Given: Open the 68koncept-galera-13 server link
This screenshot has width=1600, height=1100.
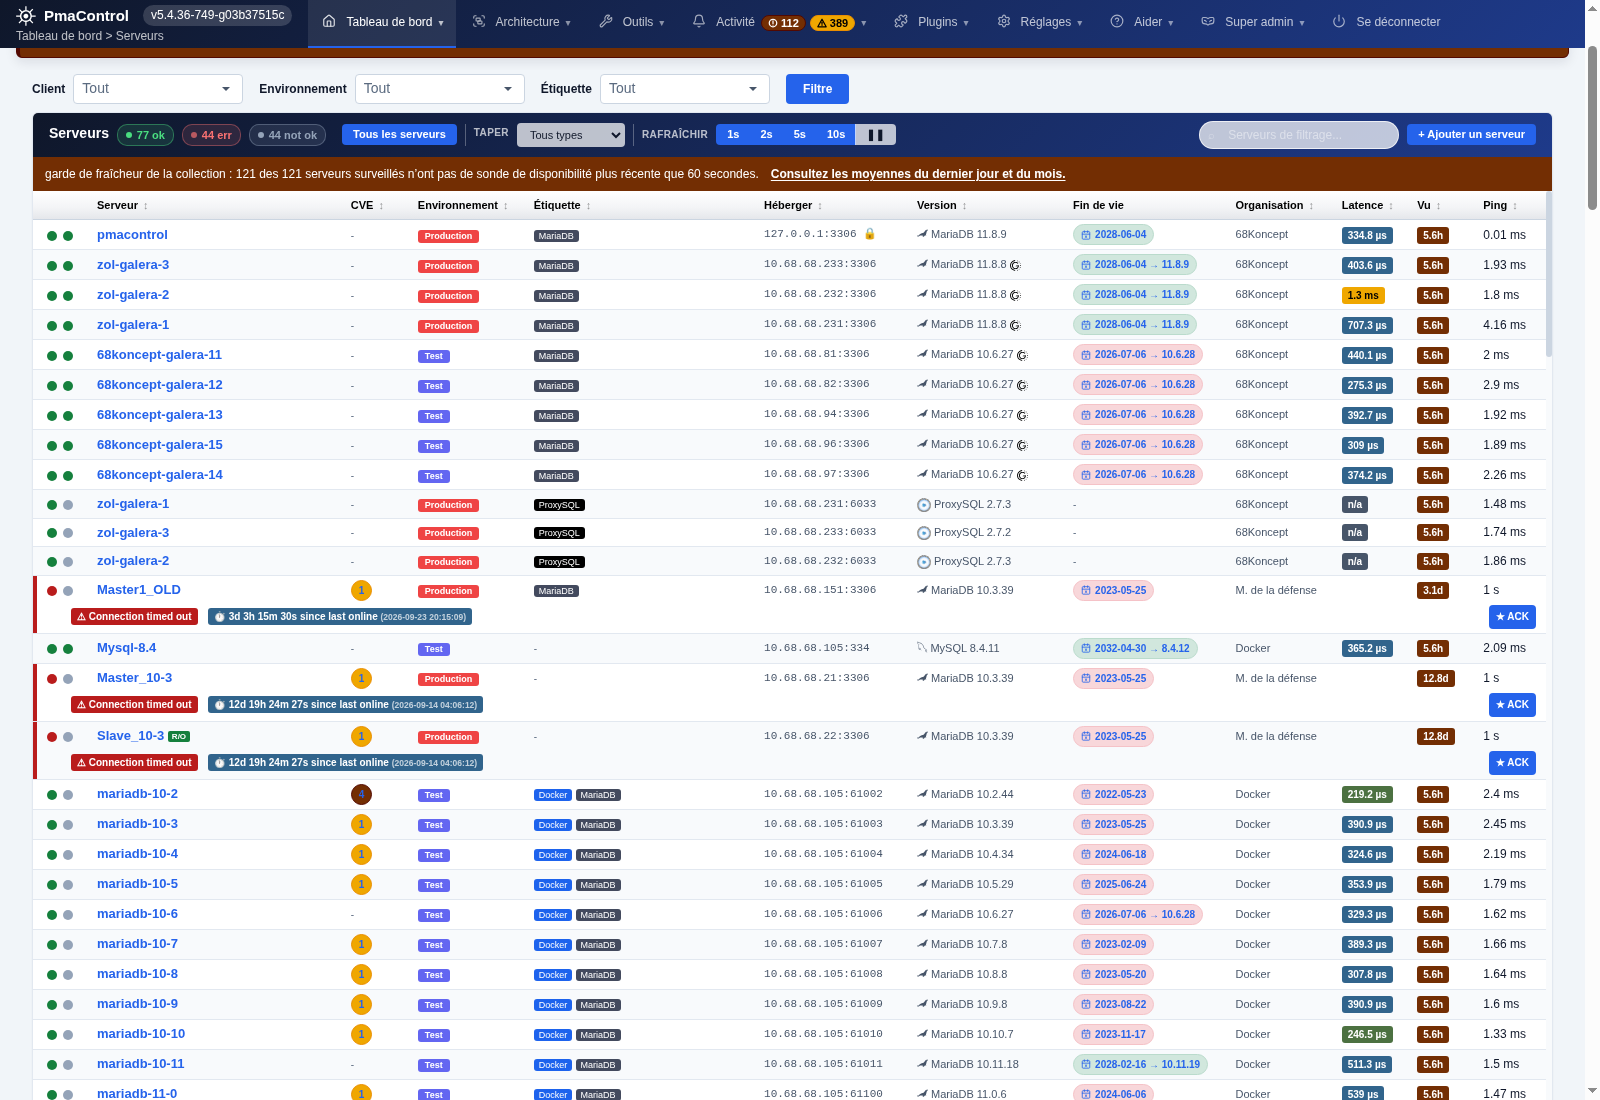Looking at the screenshot, I should click(x=160, y=415).
